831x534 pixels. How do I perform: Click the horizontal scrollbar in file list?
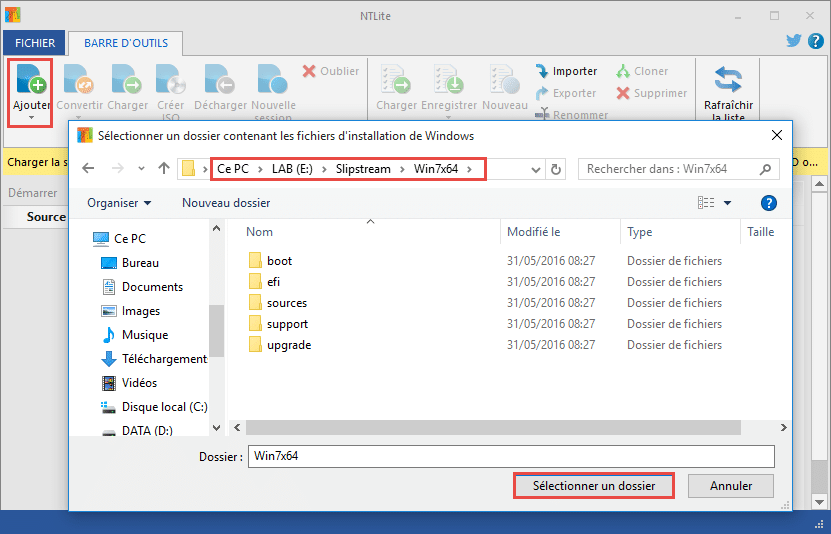click(493, 428)
